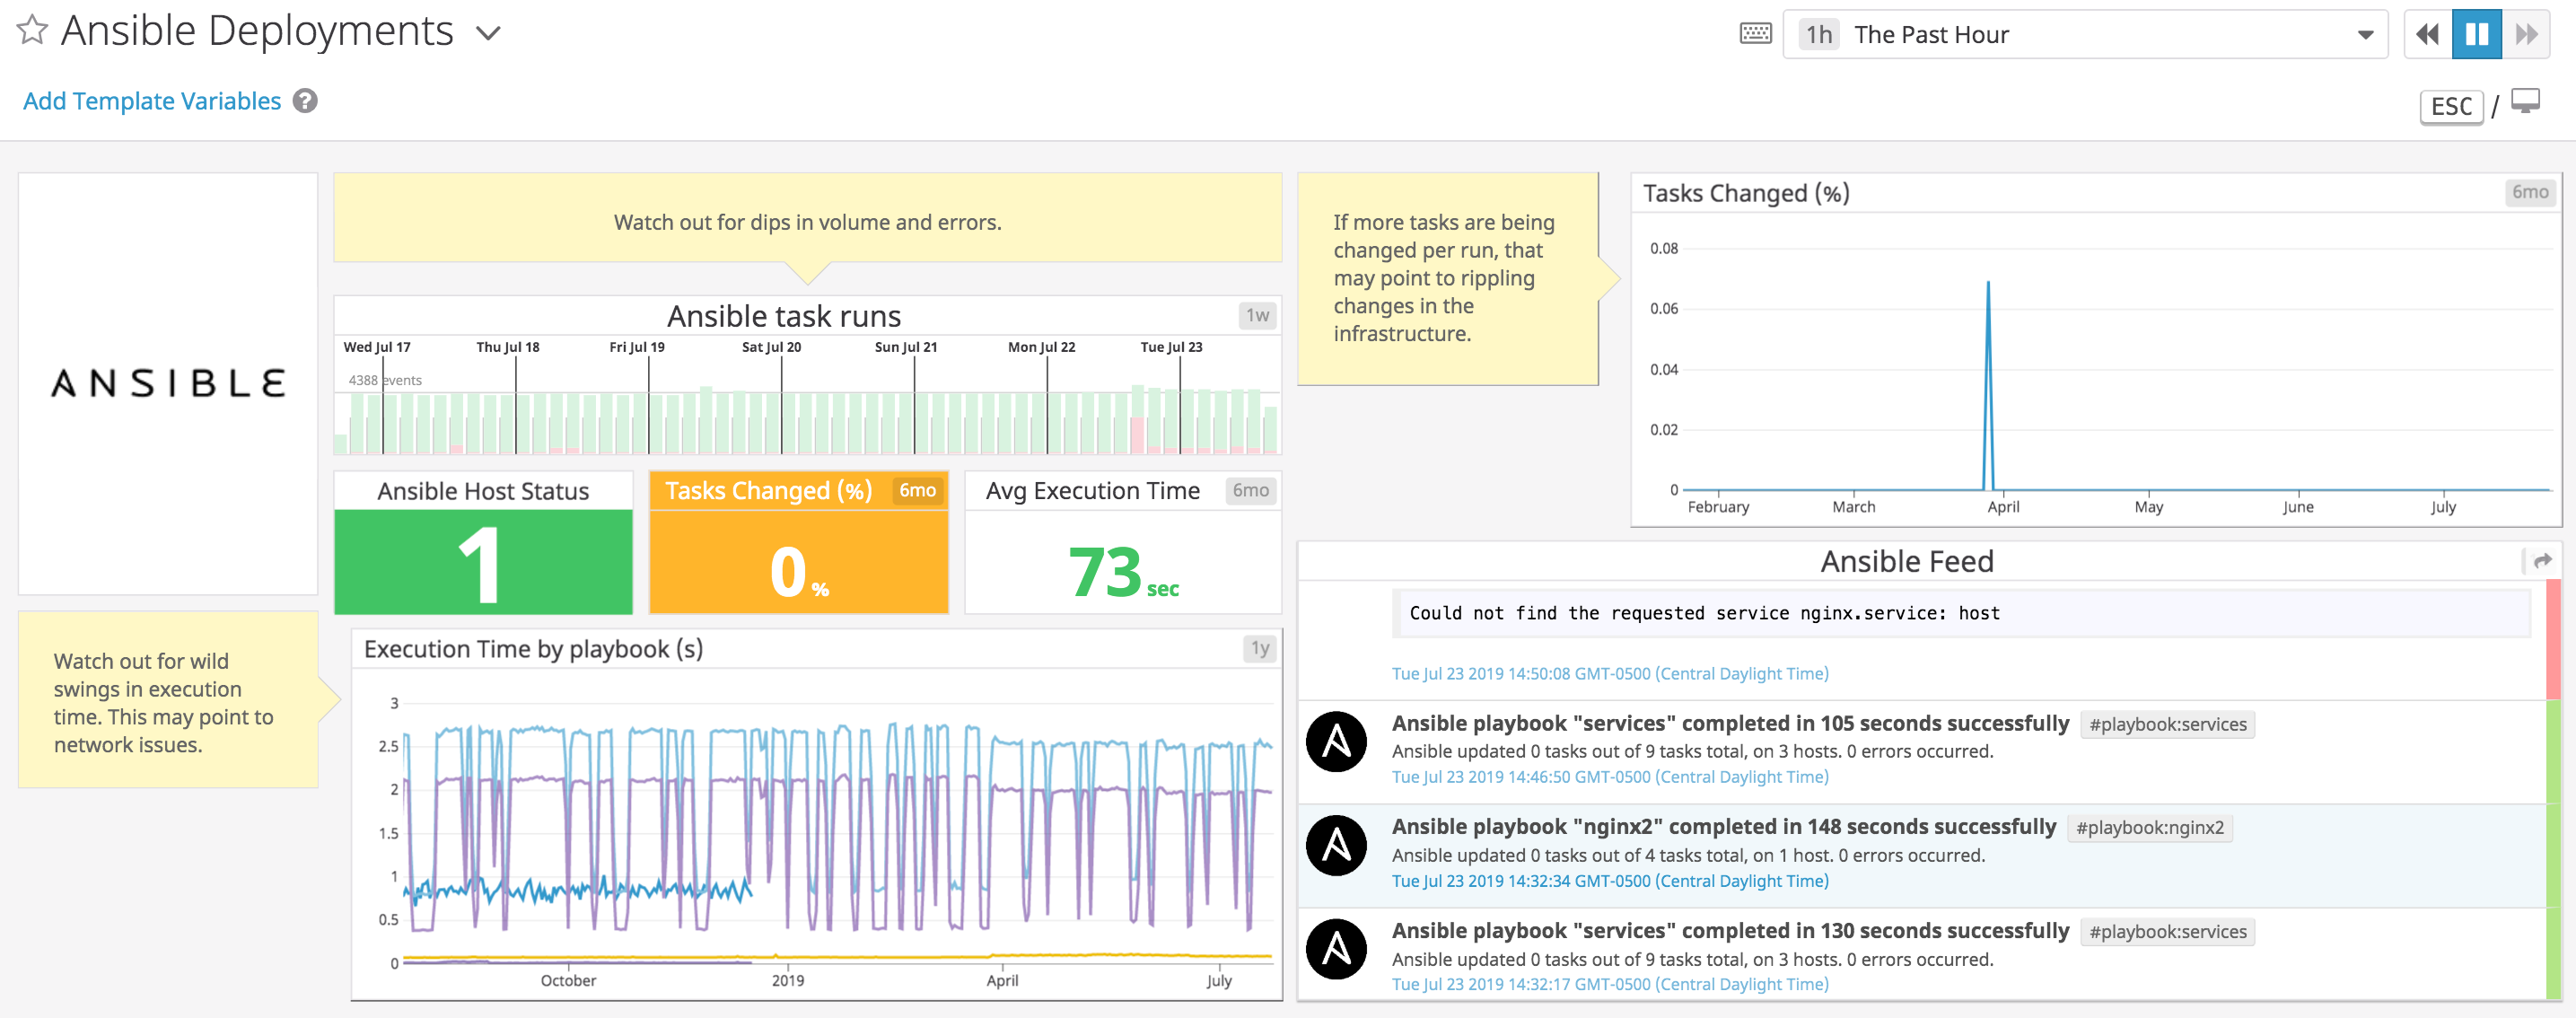Click the share arrow on Ansible Feed widget
This screenshot has width=2576, height=1018.
(x=2541, y=561)
